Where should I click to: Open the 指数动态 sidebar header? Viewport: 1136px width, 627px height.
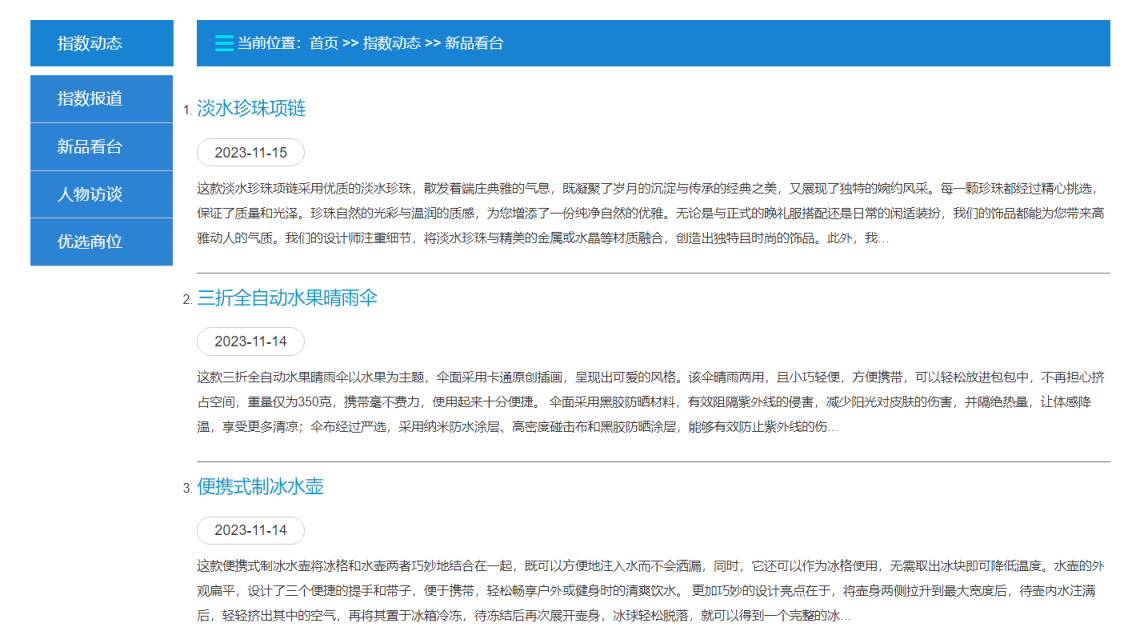[x=101, y=43]
